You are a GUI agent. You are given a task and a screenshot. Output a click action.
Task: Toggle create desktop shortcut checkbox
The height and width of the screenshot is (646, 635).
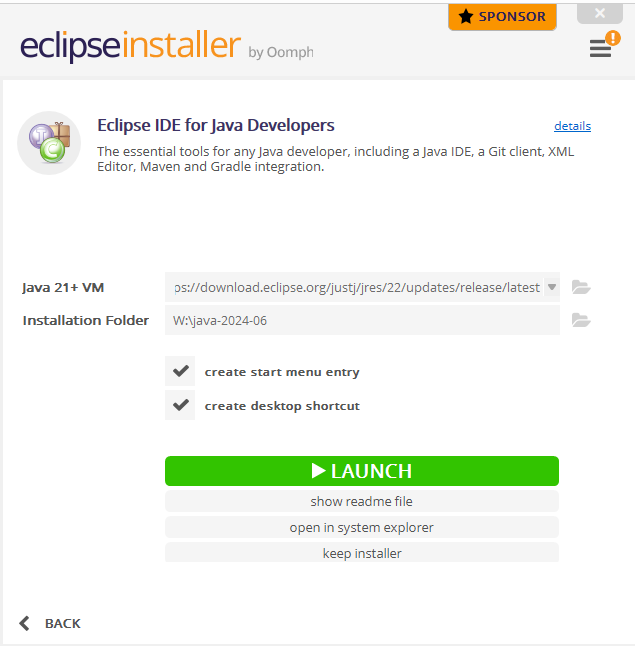(x=180, y=405)
